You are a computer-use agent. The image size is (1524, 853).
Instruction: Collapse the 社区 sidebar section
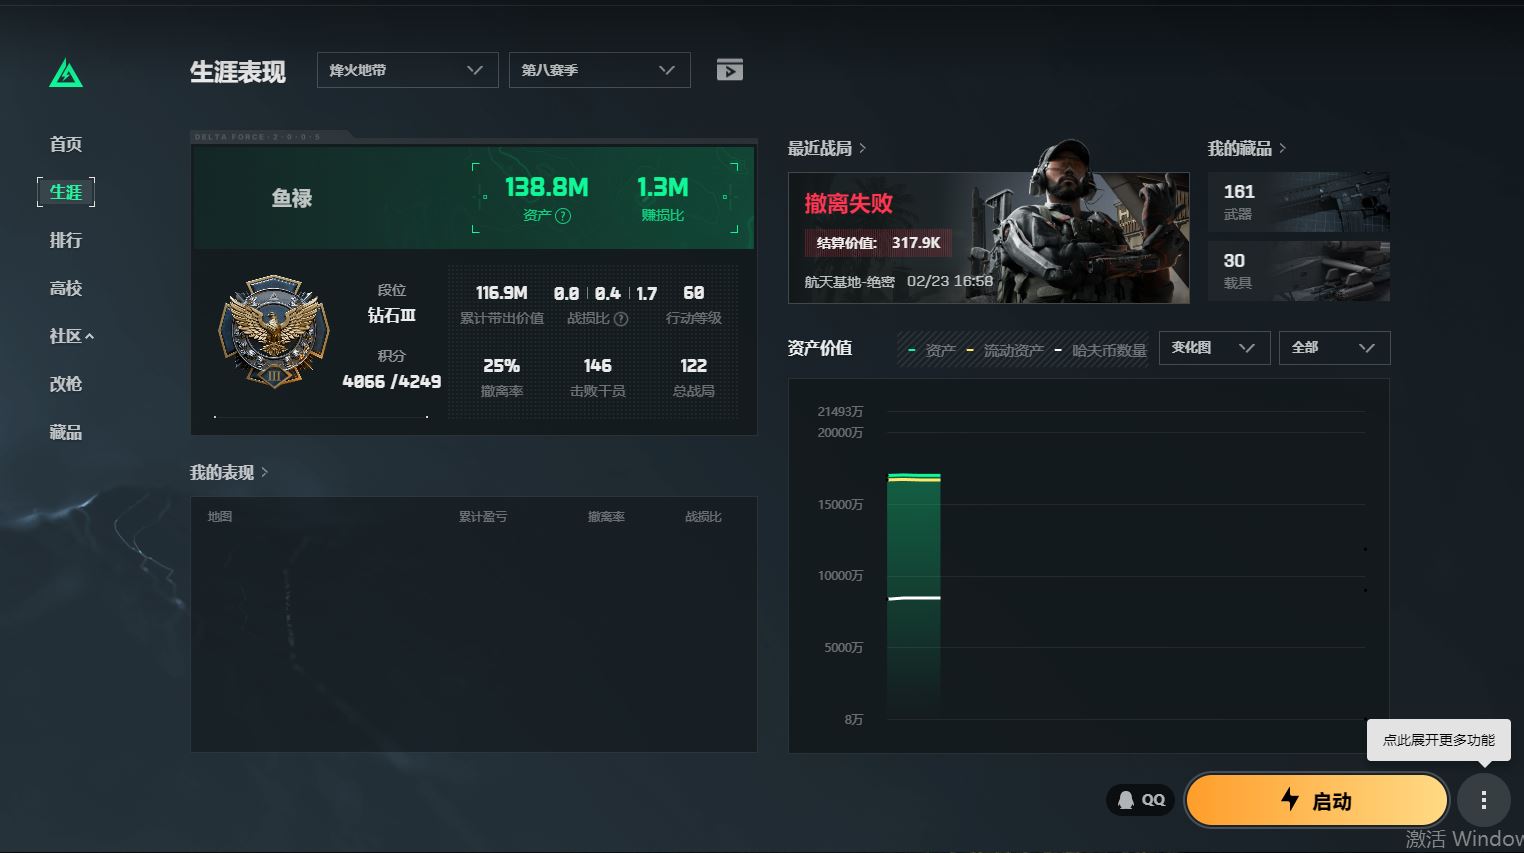click(71, 336)
